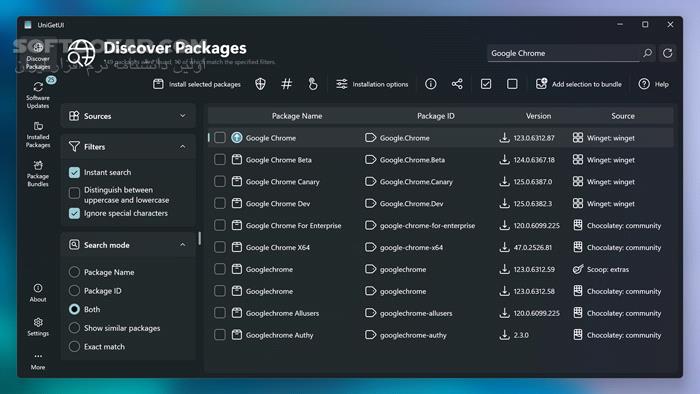This screenshot has height=394, width=700.
Task: Go to Installed Packages sidebar item
Action: click(38, 134)
